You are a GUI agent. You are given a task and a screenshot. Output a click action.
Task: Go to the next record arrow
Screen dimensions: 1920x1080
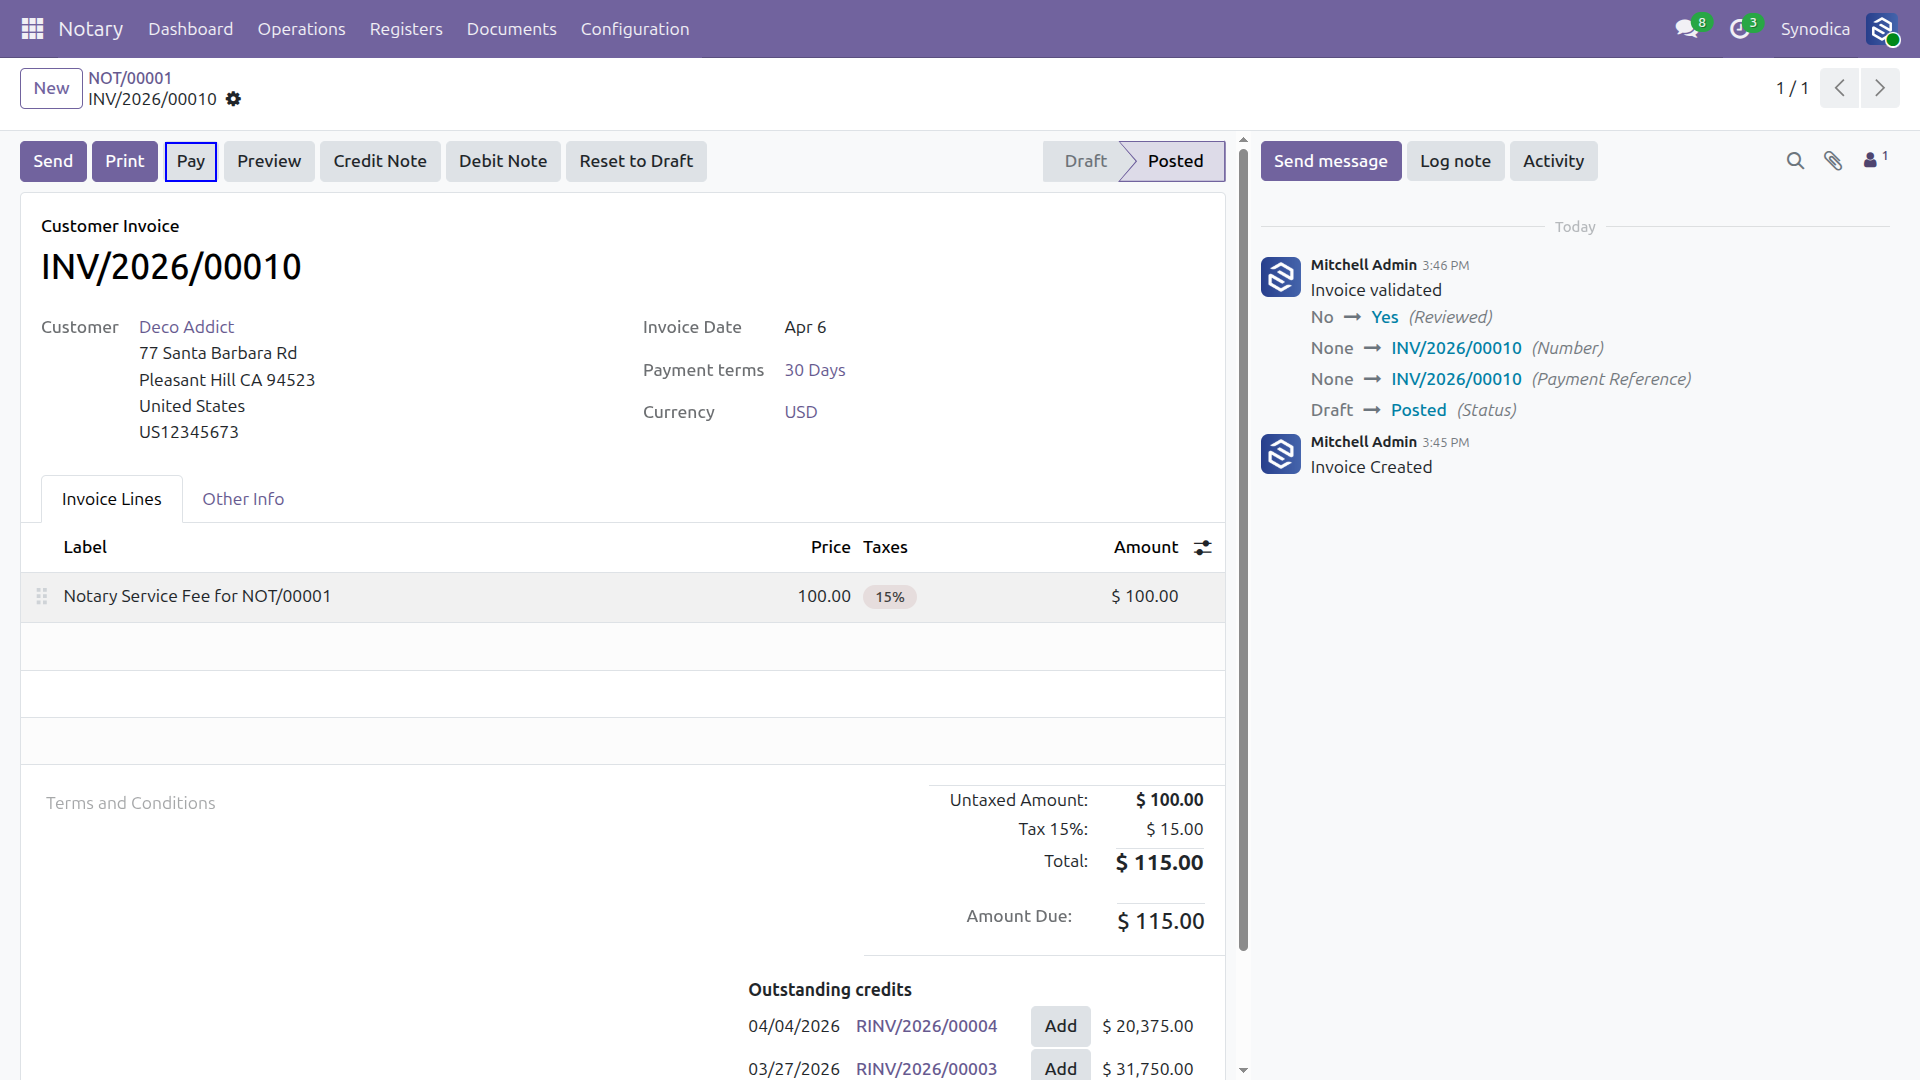[x=1880, y=88]
